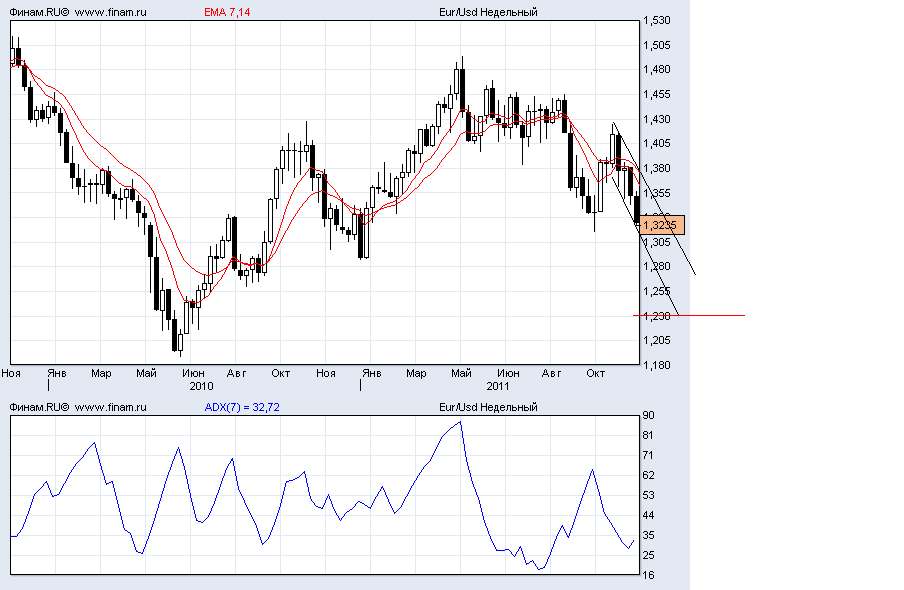Click 'www.finam.ru' text above the price chart
The height and width of the screenshot is (590, 904).
(111, 12)
